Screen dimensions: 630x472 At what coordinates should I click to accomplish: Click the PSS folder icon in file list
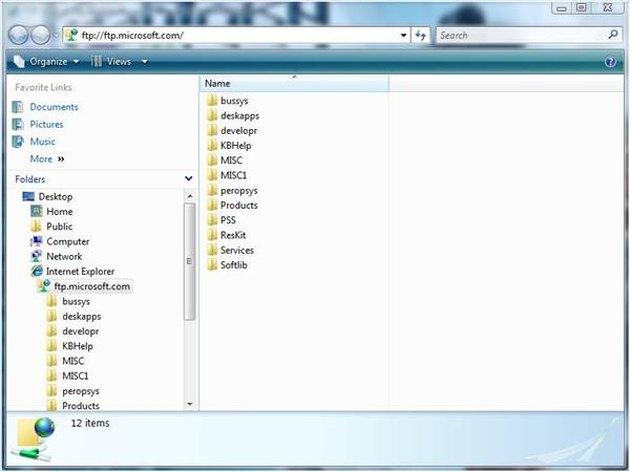(x=212, y=220)
